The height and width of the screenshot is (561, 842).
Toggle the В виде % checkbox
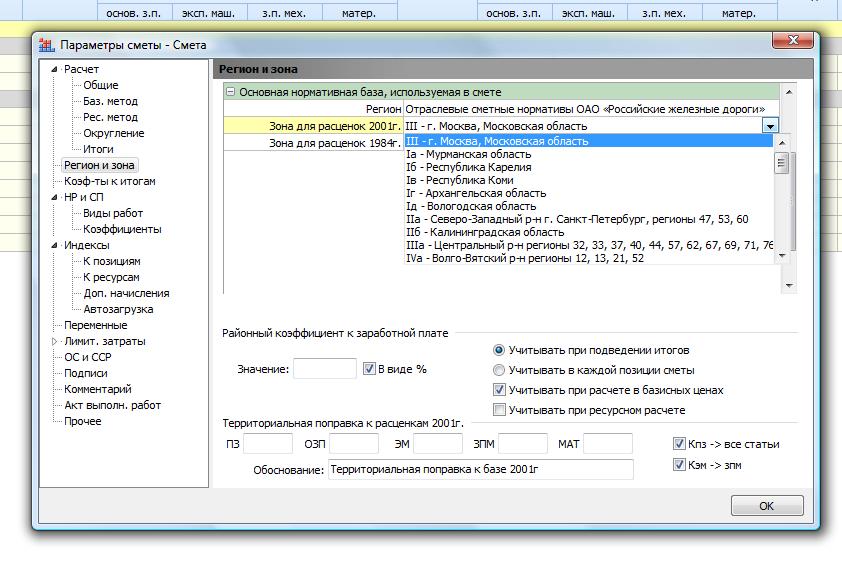pyautogui.click(x=369, y=369)
